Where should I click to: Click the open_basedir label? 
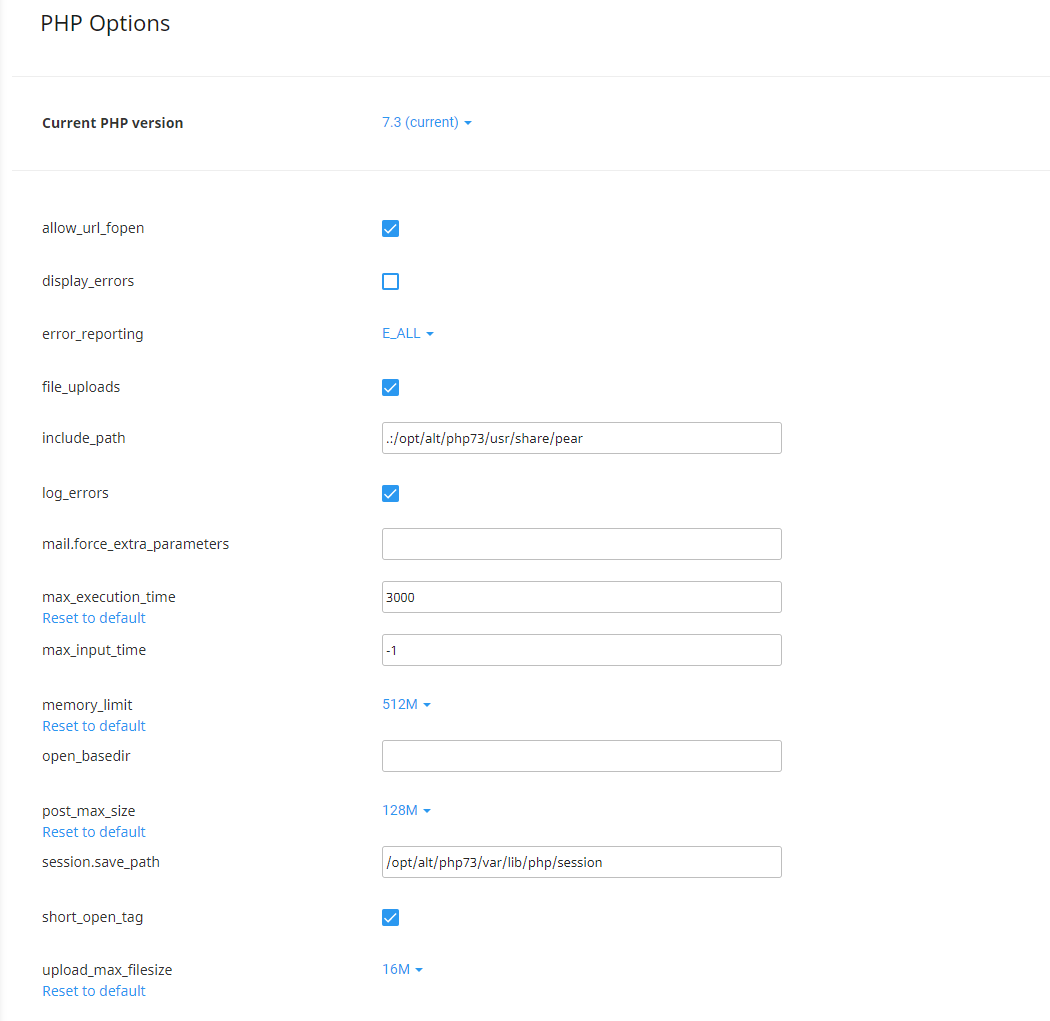click(86, 756)
